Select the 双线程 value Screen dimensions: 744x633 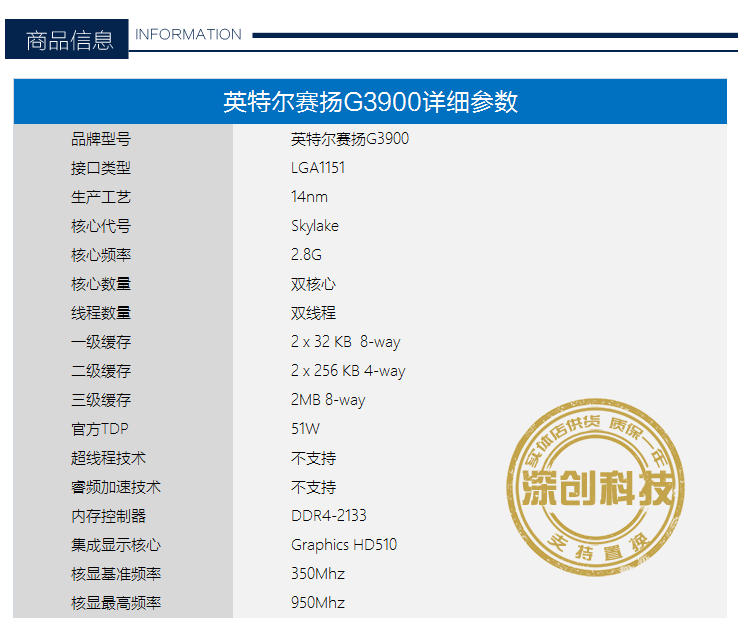313,313
